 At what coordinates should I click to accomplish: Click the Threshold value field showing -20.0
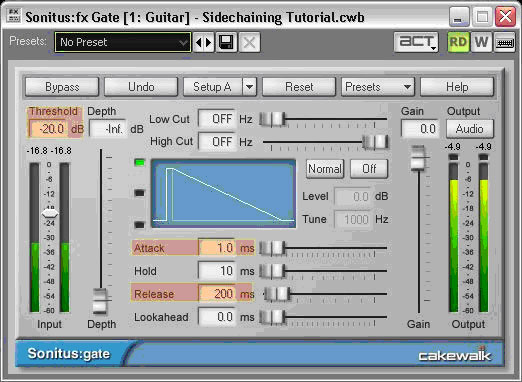(49, 129)
